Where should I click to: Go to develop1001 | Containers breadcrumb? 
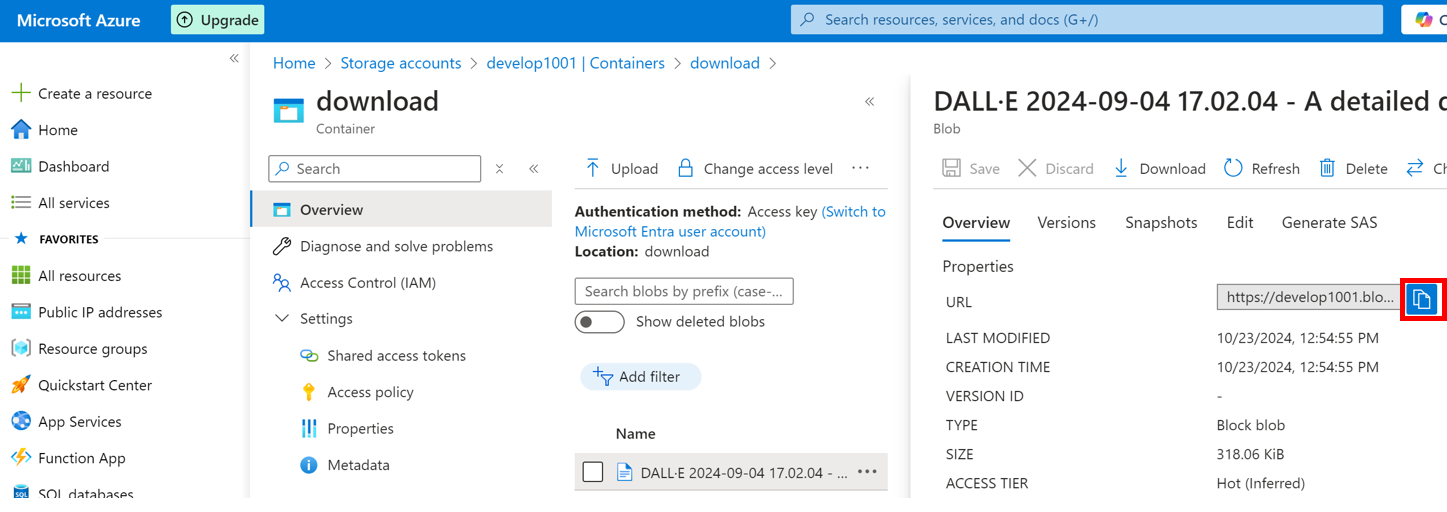(x=575, y=63)
